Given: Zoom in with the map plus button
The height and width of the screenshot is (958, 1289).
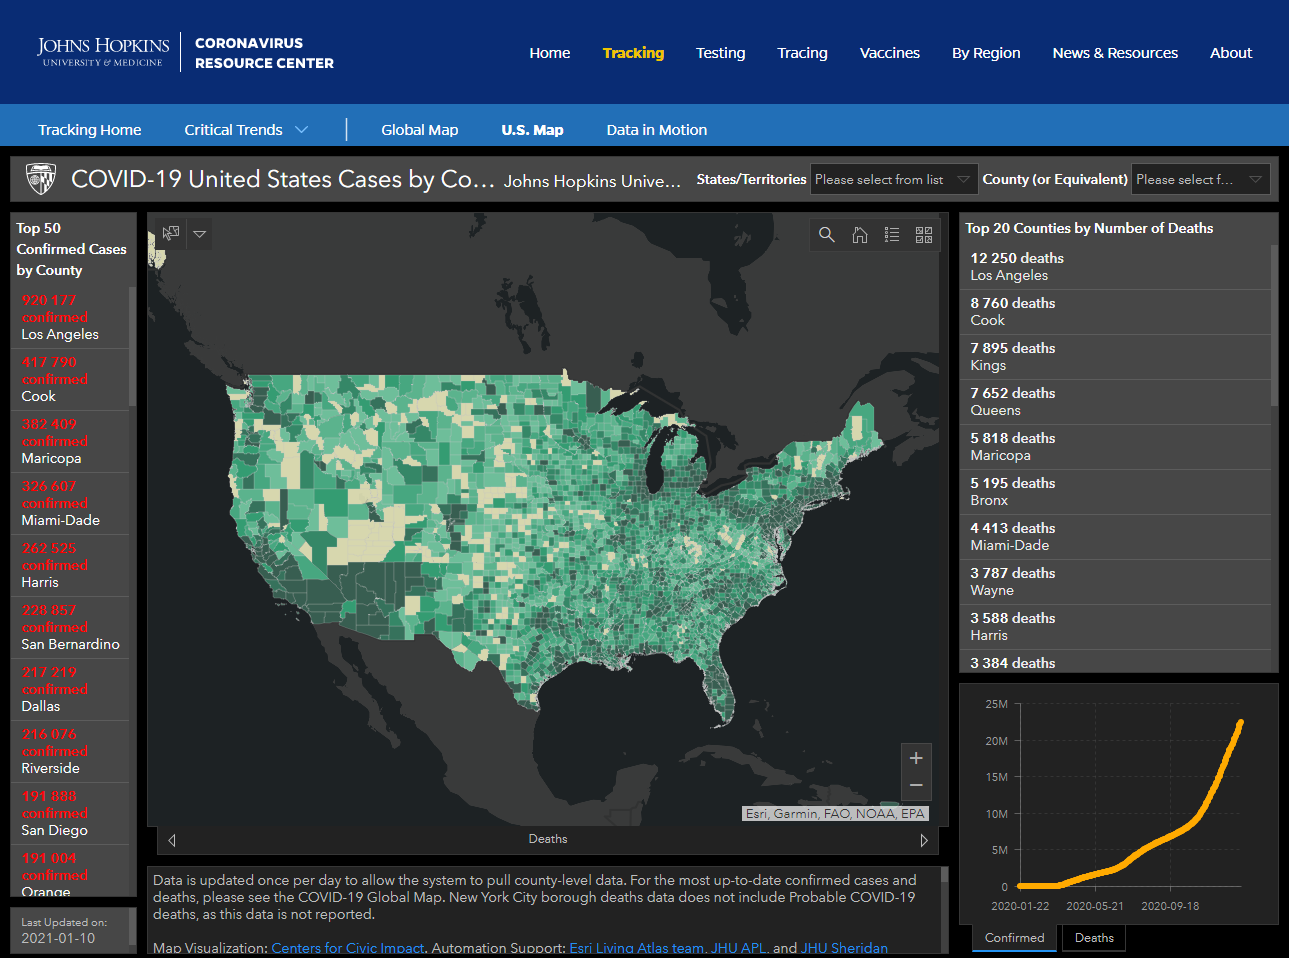Looking at the screenshot, I should coord(916,758).
